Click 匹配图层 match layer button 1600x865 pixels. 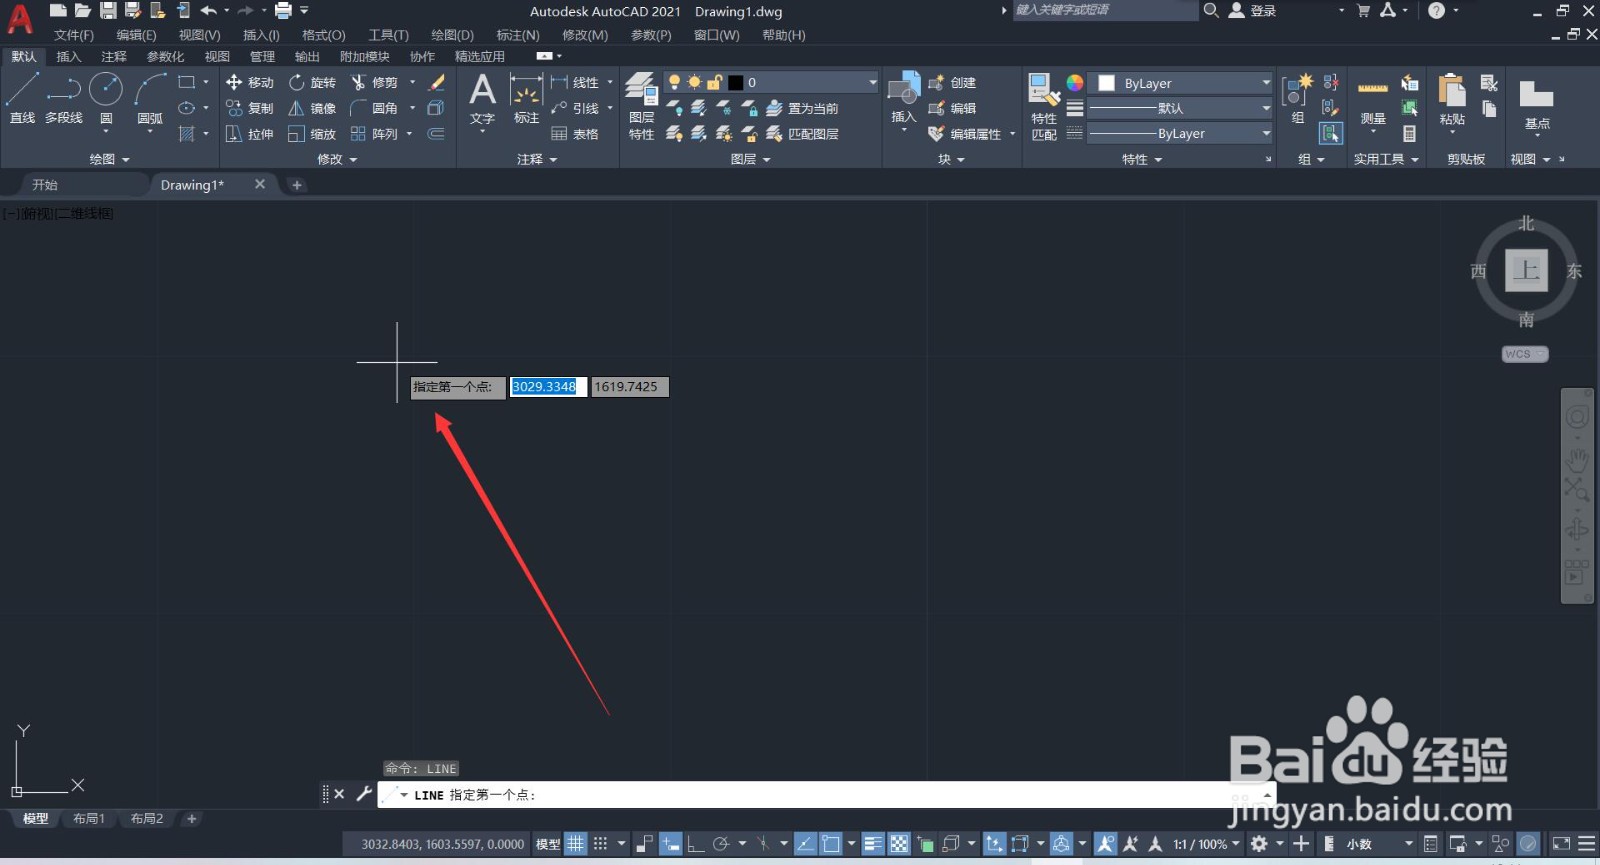tap(802, 134)
